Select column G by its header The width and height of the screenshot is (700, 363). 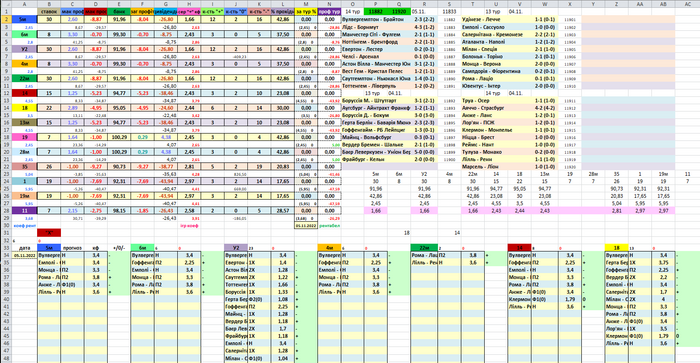tap(166, 4)
